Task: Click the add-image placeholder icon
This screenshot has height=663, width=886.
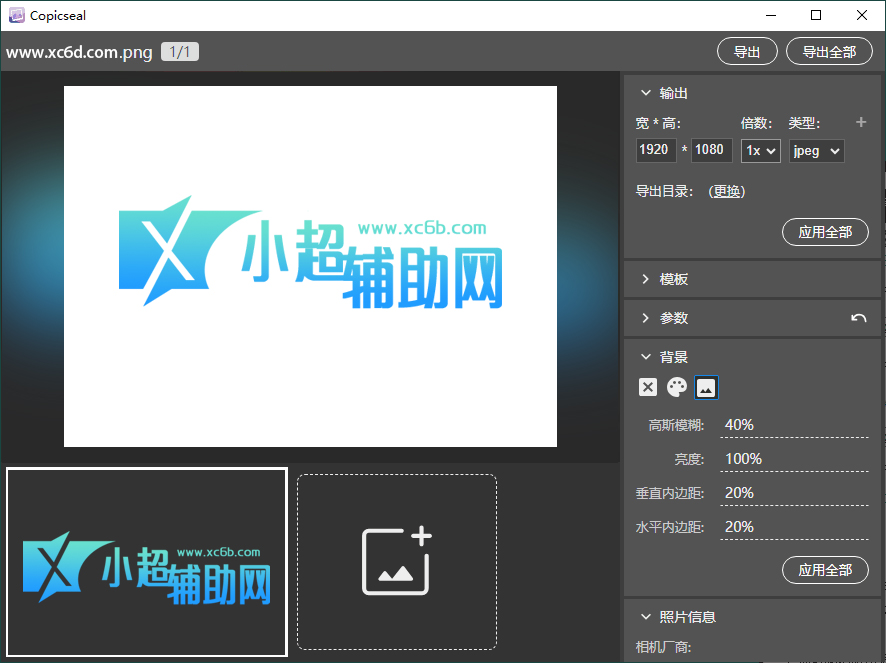Action: [396, 561]
